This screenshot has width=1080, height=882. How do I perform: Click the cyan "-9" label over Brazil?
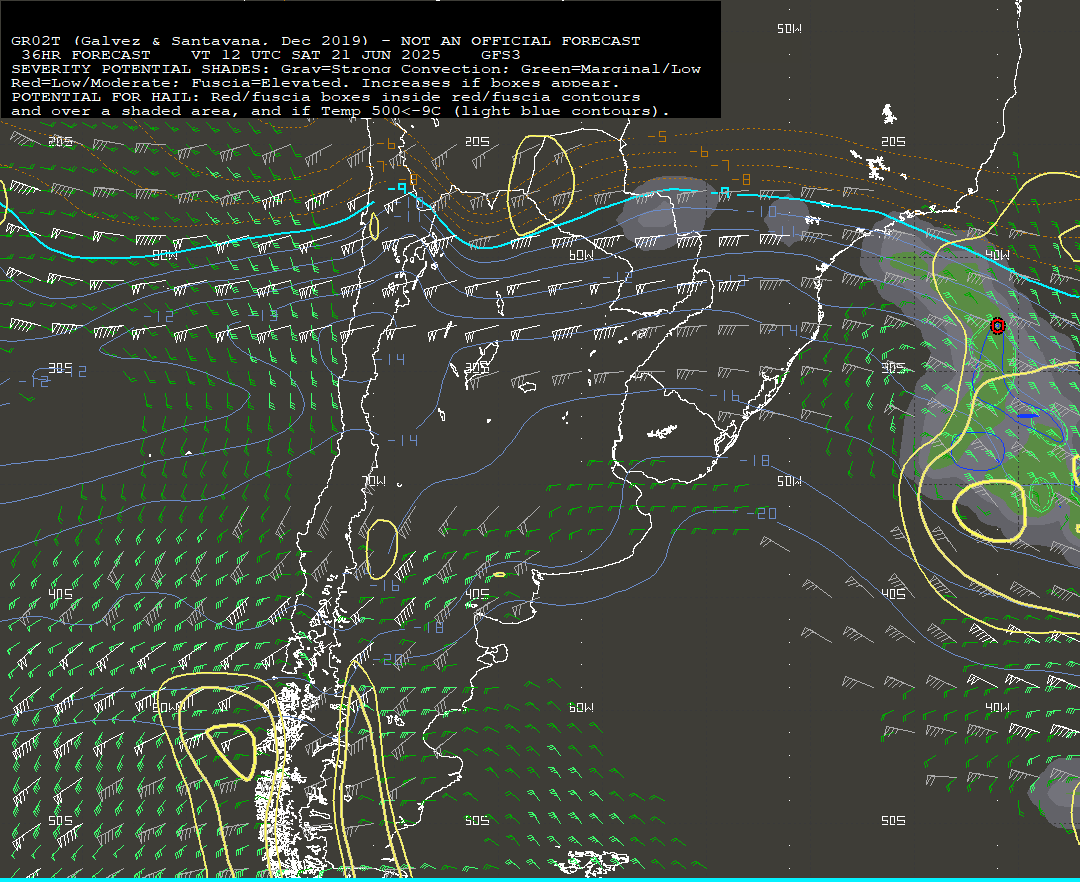click(720, 193)
